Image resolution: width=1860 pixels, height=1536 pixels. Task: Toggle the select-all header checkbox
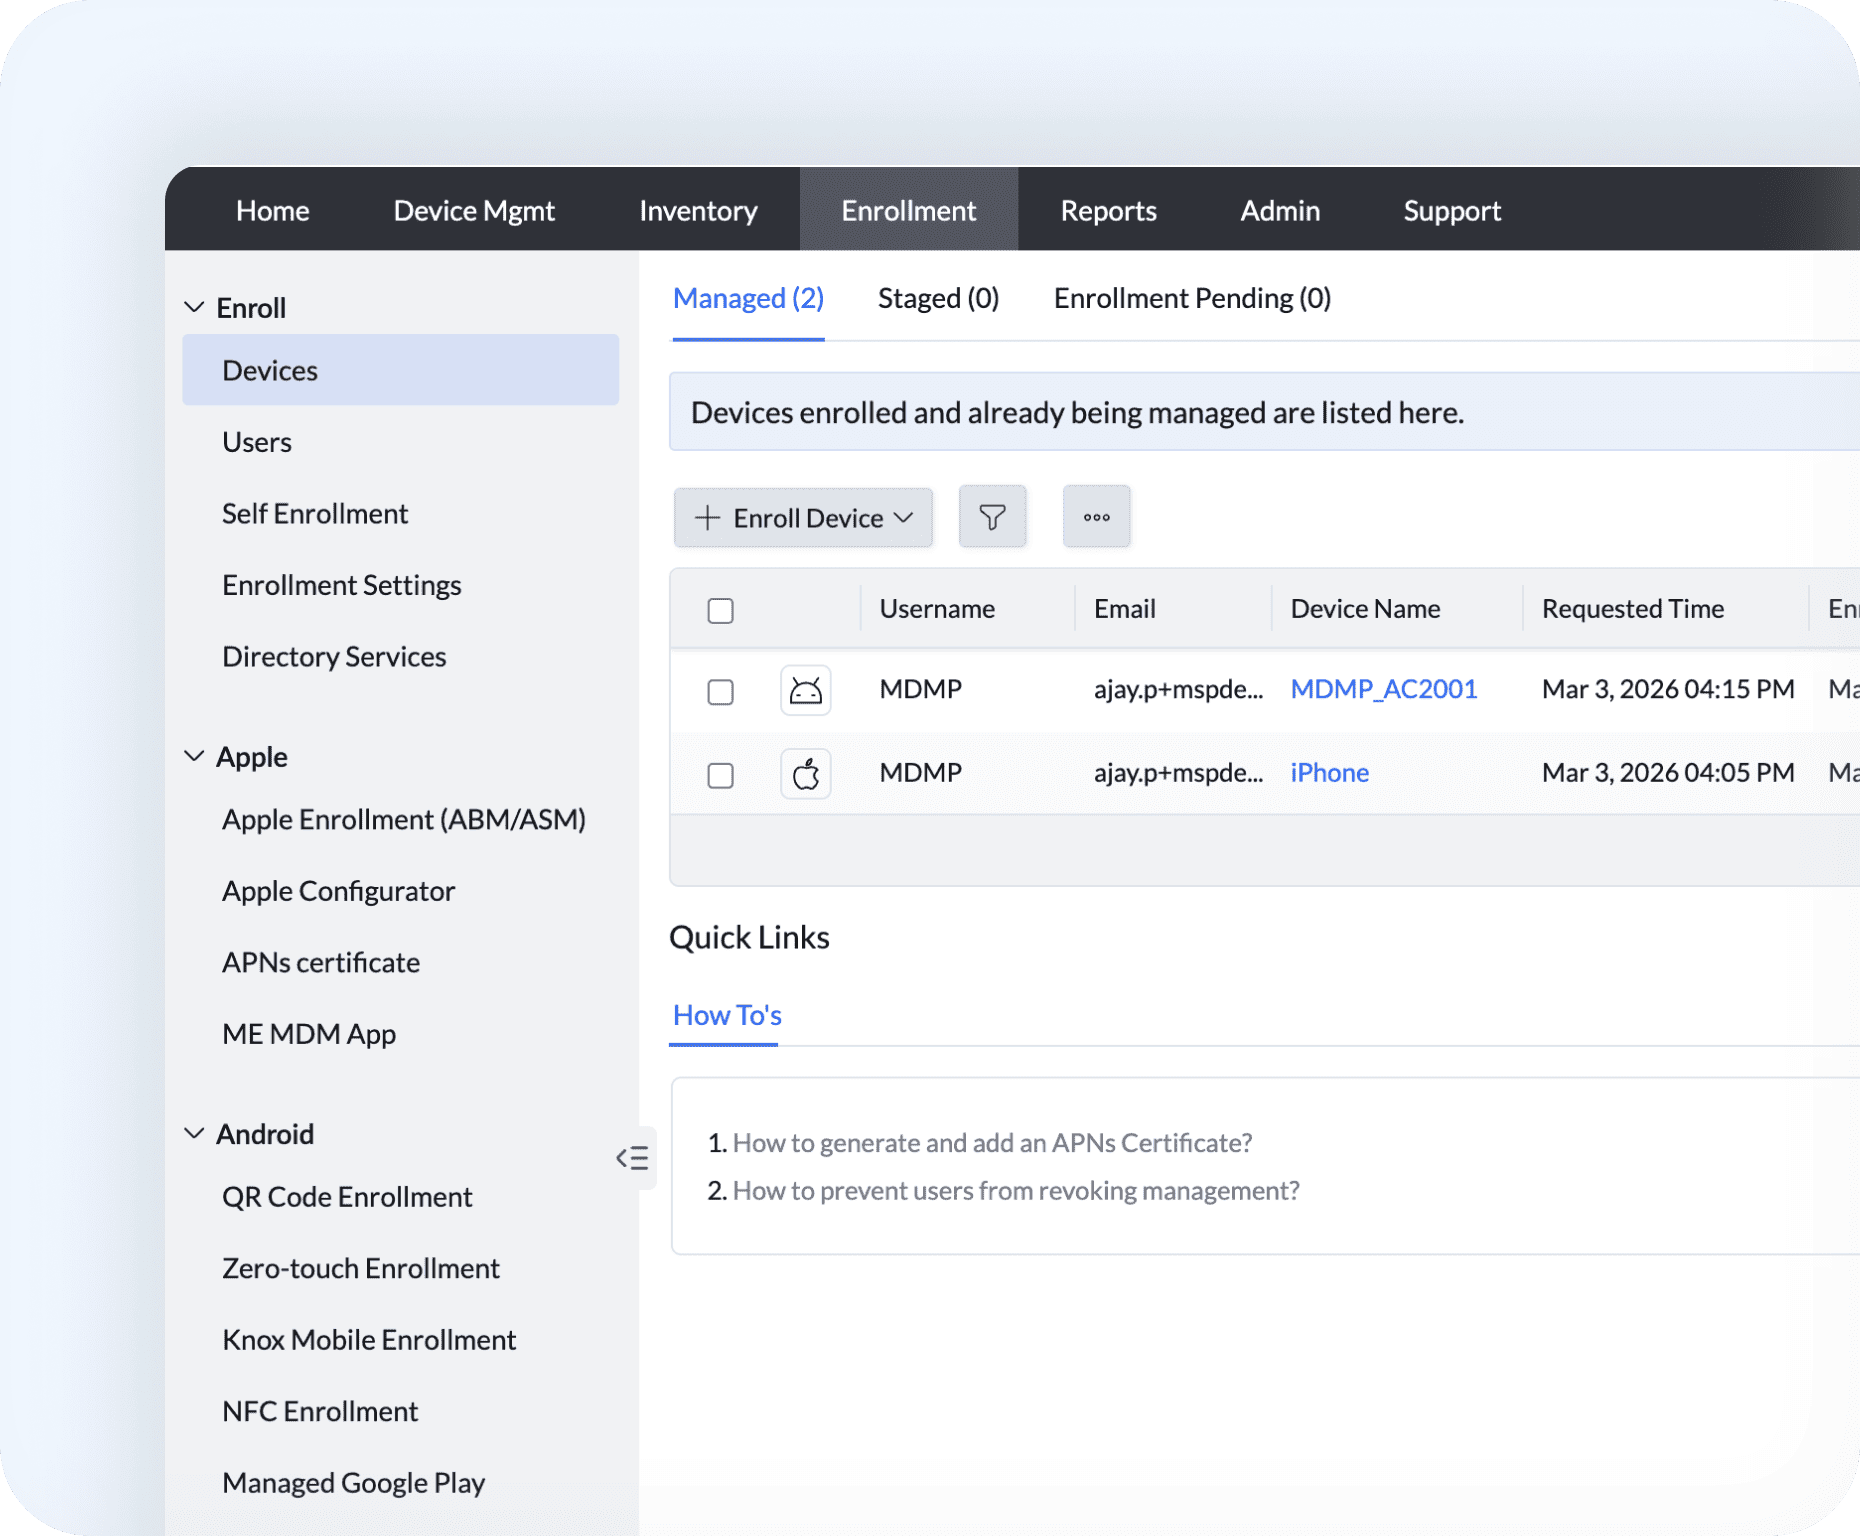point(720,610)
